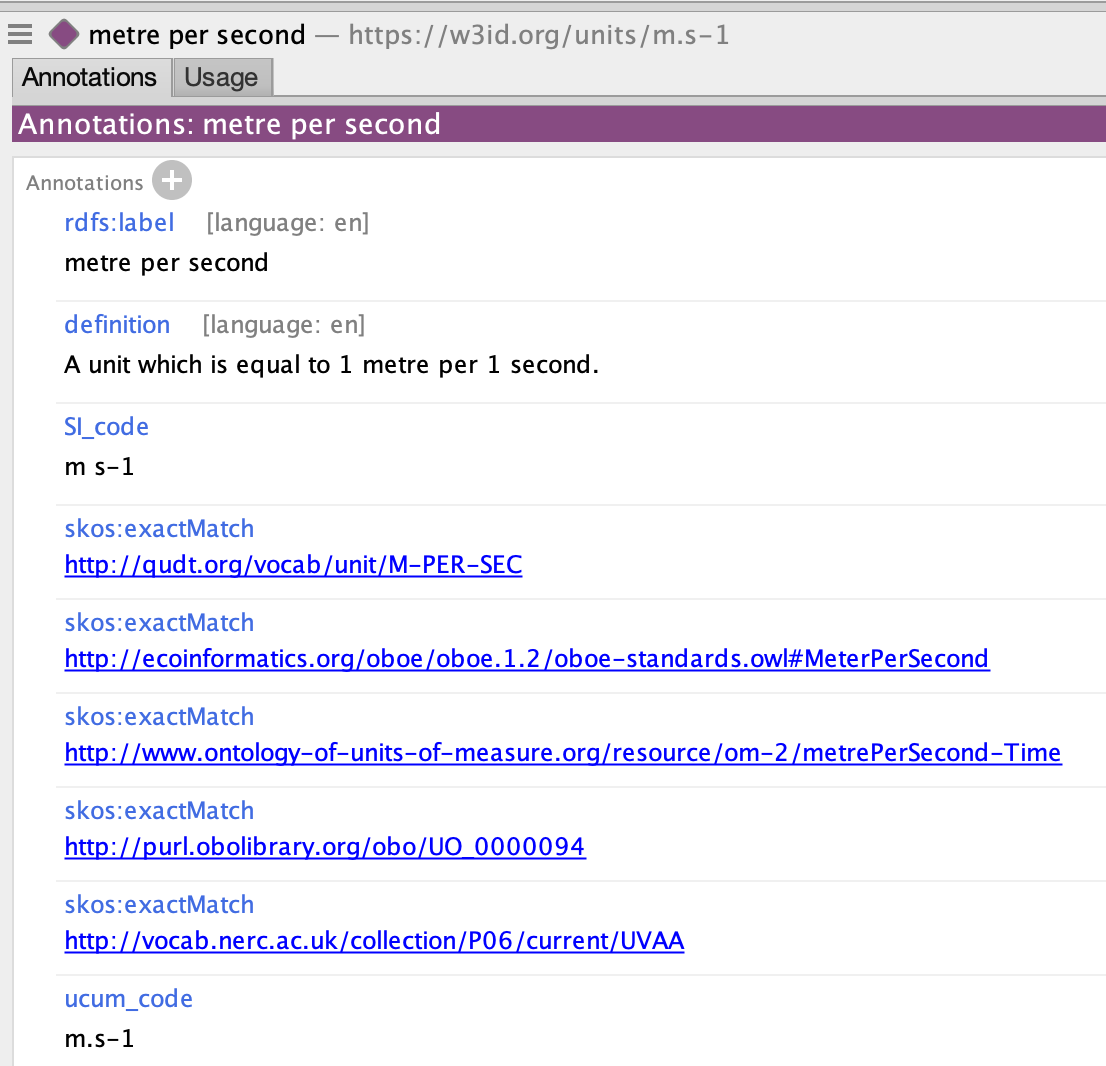The image size is (1106, 1066).
Task: Click skos:exactMatch above the ecoinformatics link
Action: point(159,622)
